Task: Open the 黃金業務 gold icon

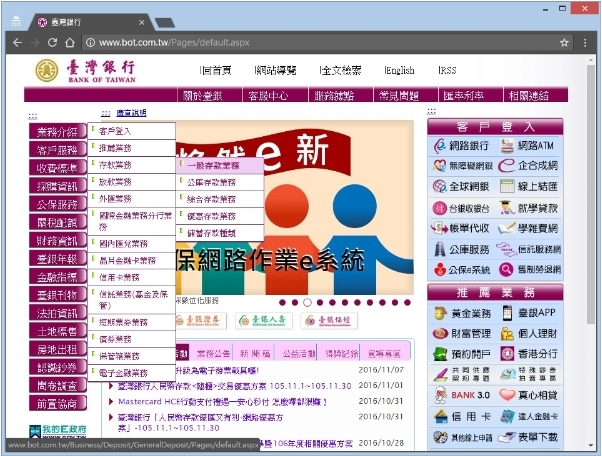Action: click(440, 313)
